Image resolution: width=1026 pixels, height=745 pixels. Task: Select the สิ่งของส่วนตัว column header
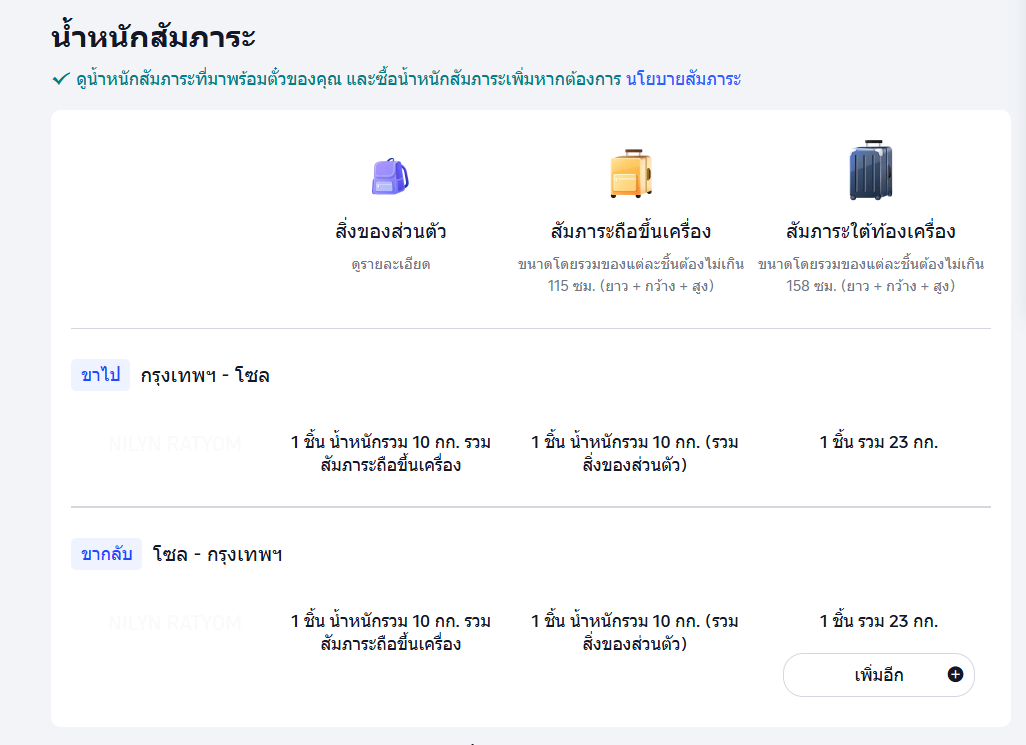pyautogui.click(x=389, y=228)
